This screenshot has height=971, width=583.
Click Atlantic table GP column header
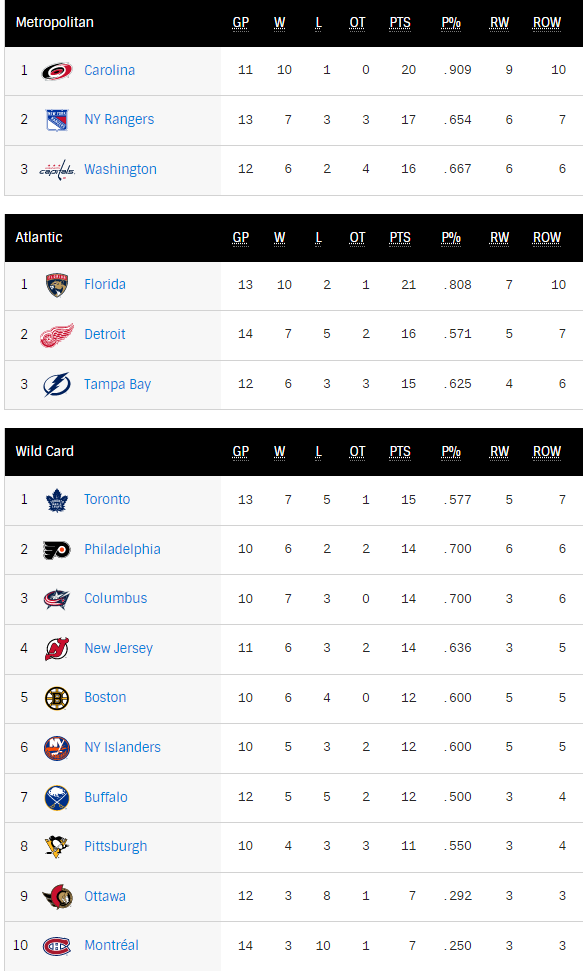coord(240,238)
